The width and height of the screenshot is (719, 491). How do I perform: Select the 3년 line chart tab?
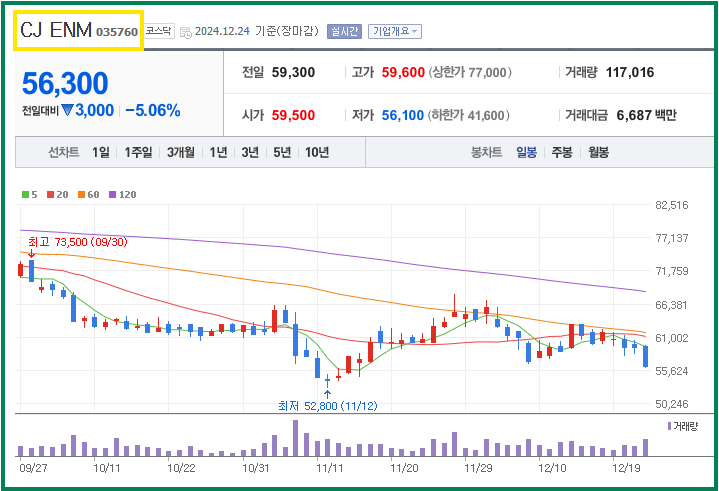250,152
